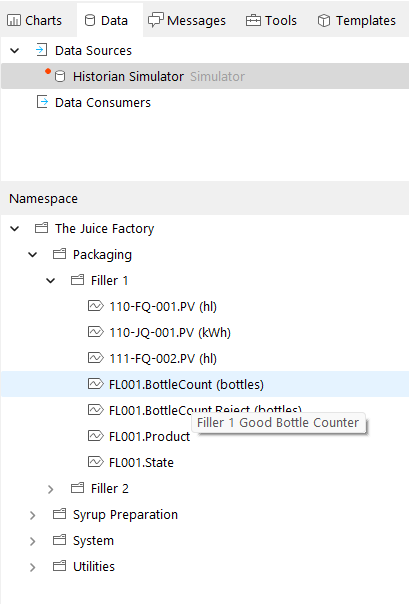Expand the Syrup Preparation folder
409x604 pixels.
[x=33, y=515]
